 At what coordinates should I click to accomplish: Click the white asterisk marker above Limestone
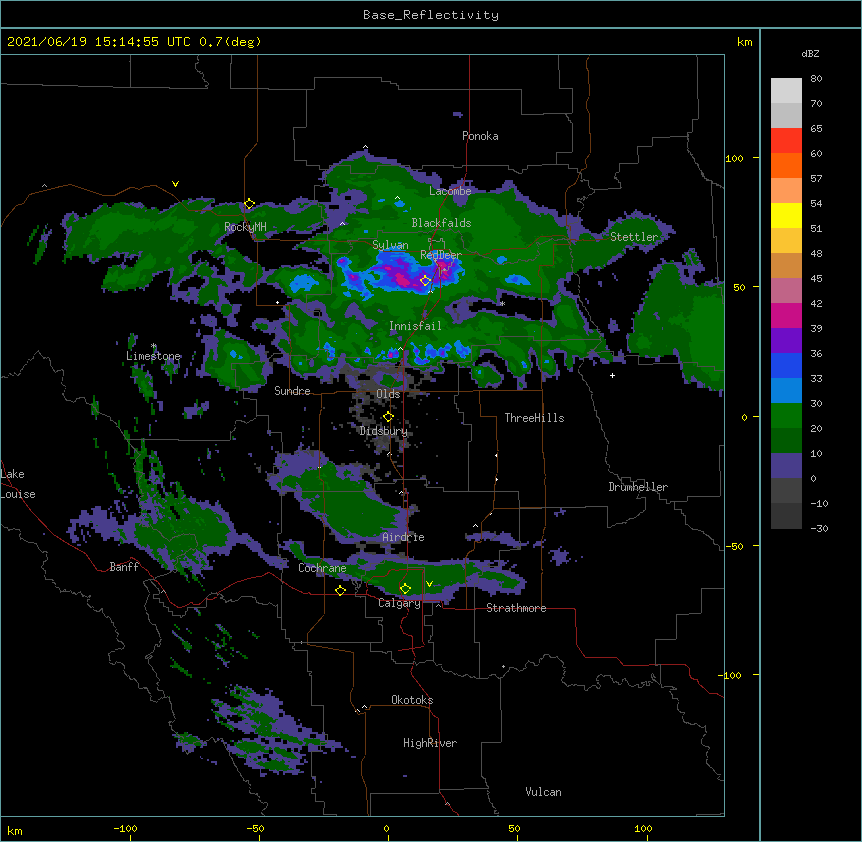pyautogui.click(x=154, y=346)
